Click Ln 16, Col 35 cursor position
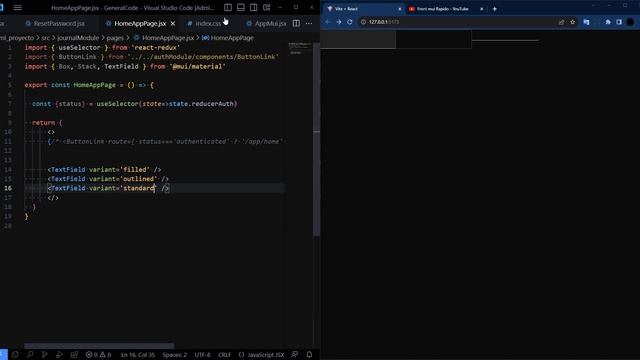 tap(138, 355)
